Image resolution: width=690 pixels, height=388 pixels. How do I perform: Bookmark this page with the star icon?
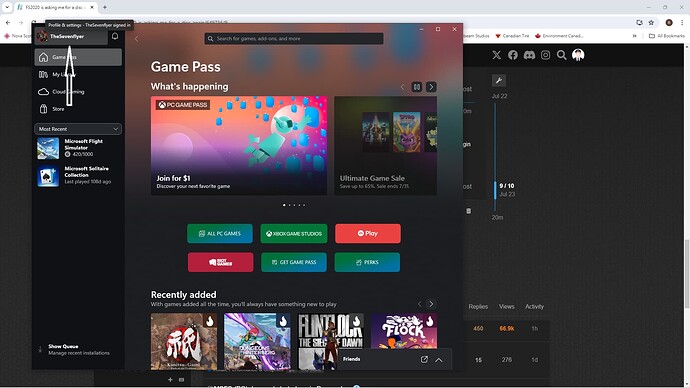[651, 22]
